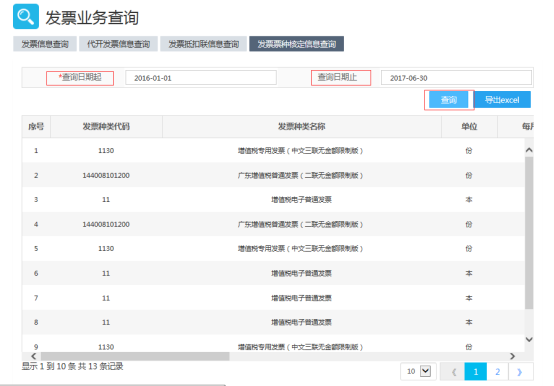The width and height of the screenshot is (554, 386).
Task: Open the page size dropdown showing 10
Action: click(419, 372)
